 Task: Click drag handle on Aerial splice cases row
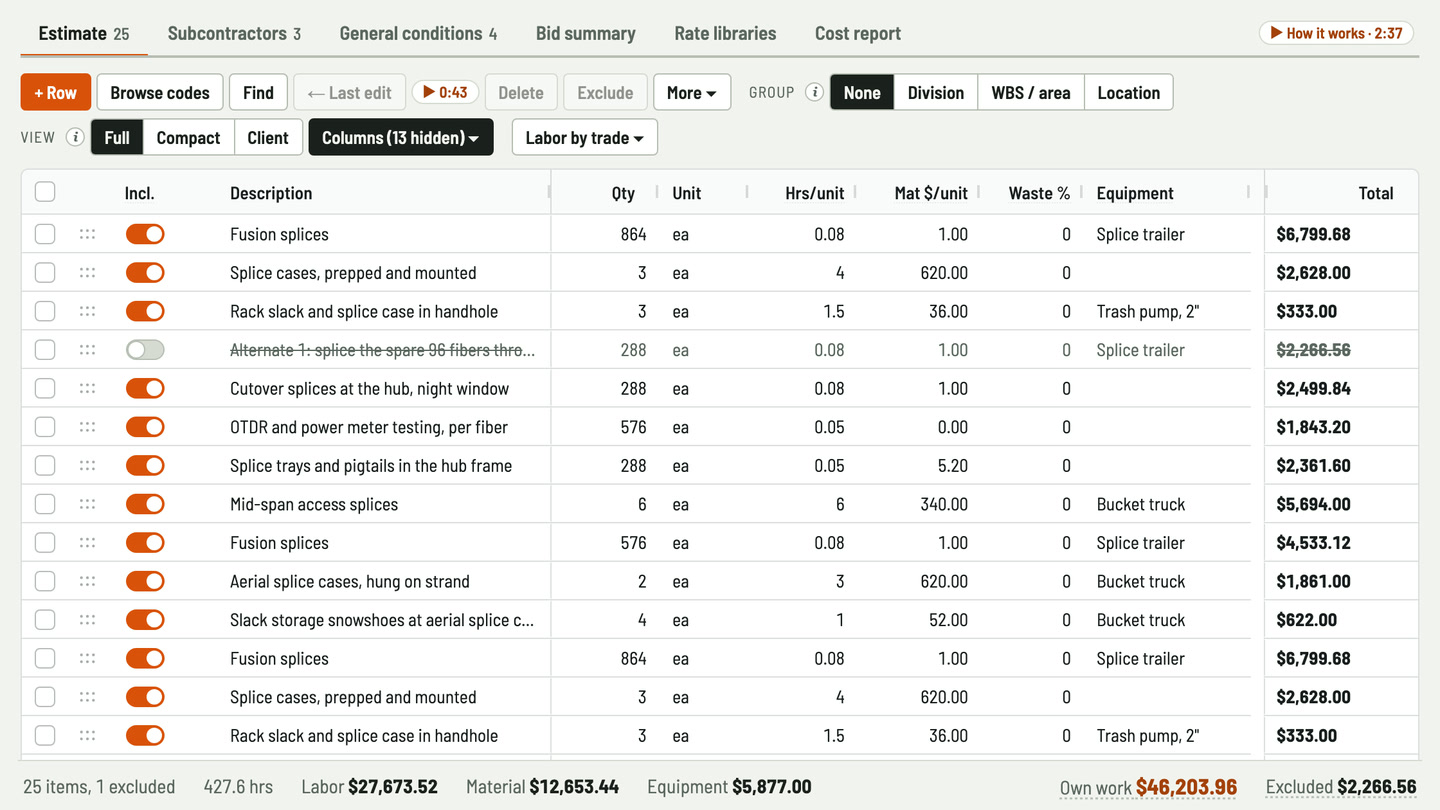point(87,581)
